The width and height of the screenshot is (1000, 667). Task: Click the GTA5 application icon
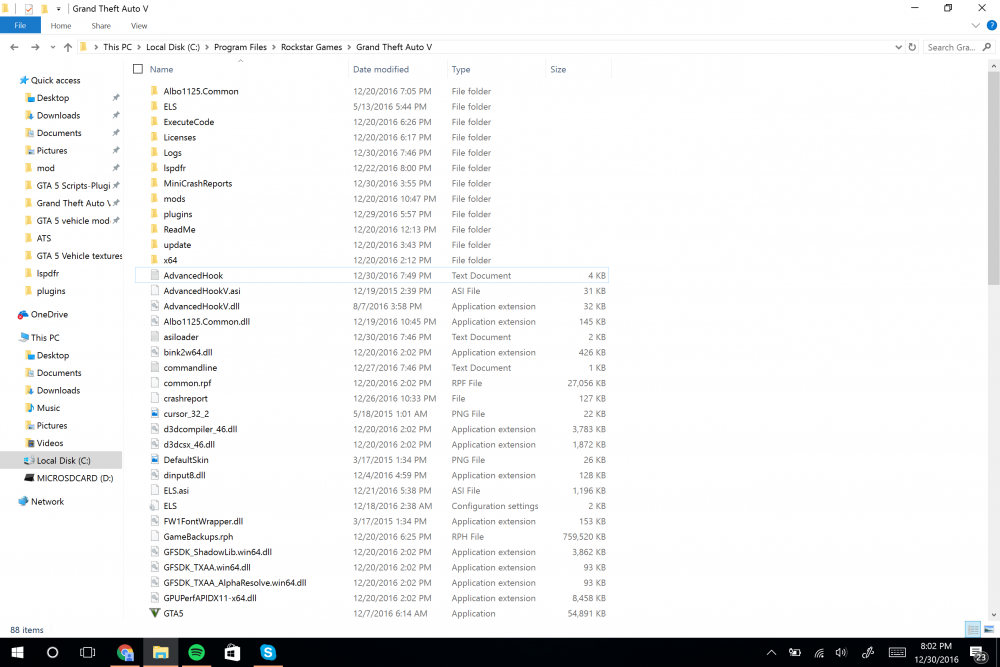(x=154, y=613)
